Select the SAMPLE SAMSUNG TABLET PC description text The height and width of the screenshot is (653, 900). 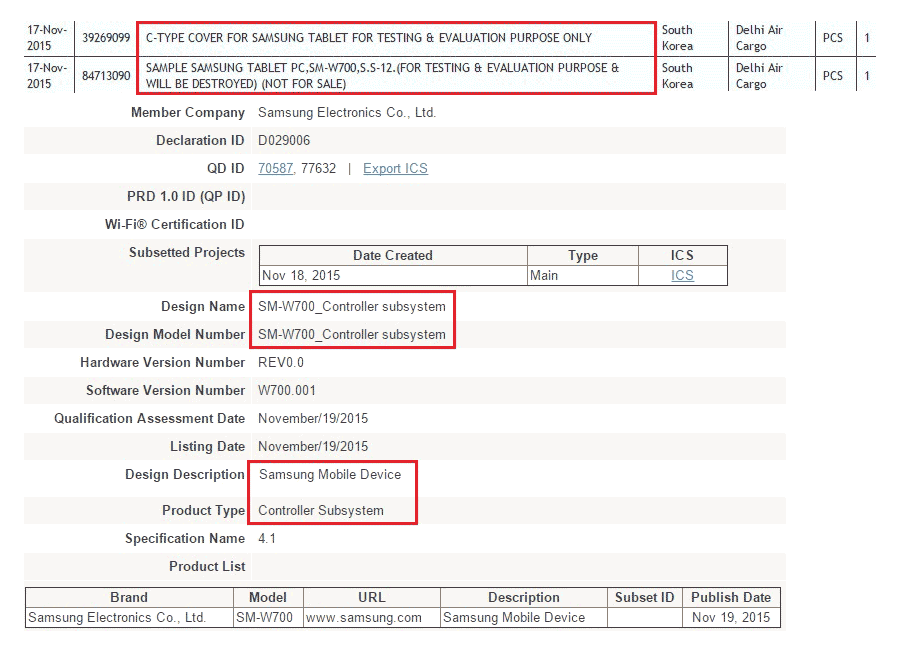pos(382,76)
